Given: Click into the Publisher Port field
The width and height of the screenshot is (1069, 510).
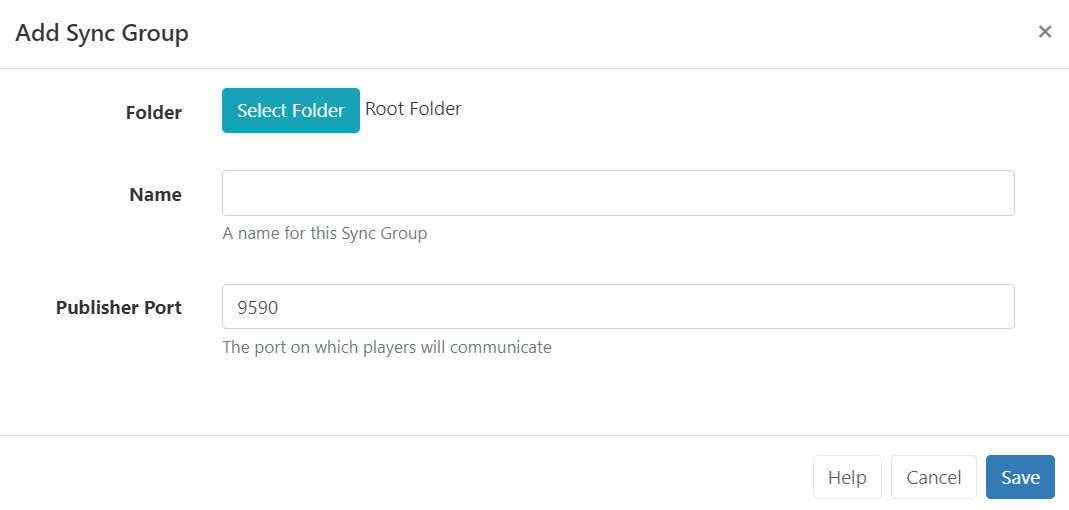Looking at the screenshot, I should [617, 307].
